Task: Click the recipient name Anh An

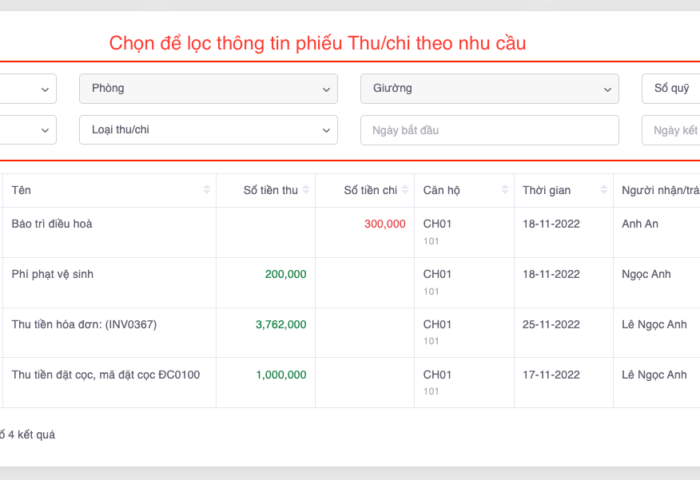Action: (640, 224)
